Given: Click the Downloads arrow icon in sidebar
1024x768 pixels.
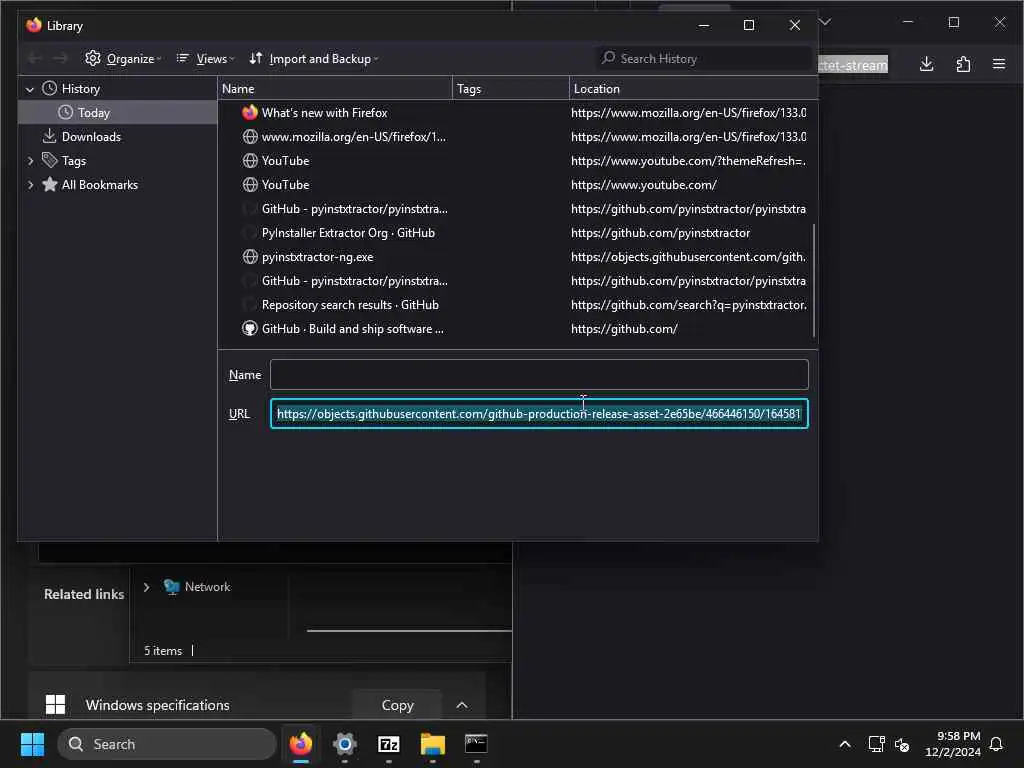Looking at the screenshot, I should (x=49, y=136).
